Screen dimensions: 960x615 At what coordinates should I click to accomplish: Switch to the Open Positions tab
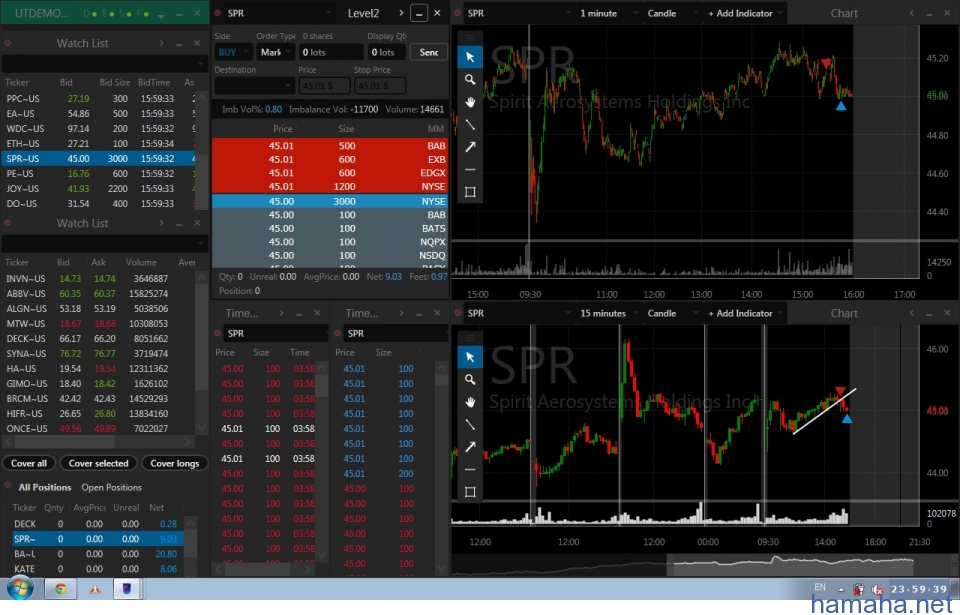(x=111, y=488)
